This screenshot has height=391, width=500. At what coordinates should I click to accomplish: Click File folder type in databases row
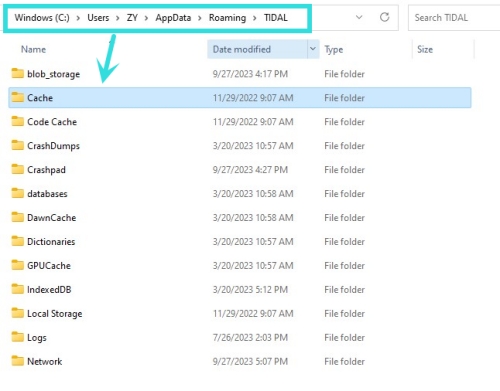pos(345,194)
